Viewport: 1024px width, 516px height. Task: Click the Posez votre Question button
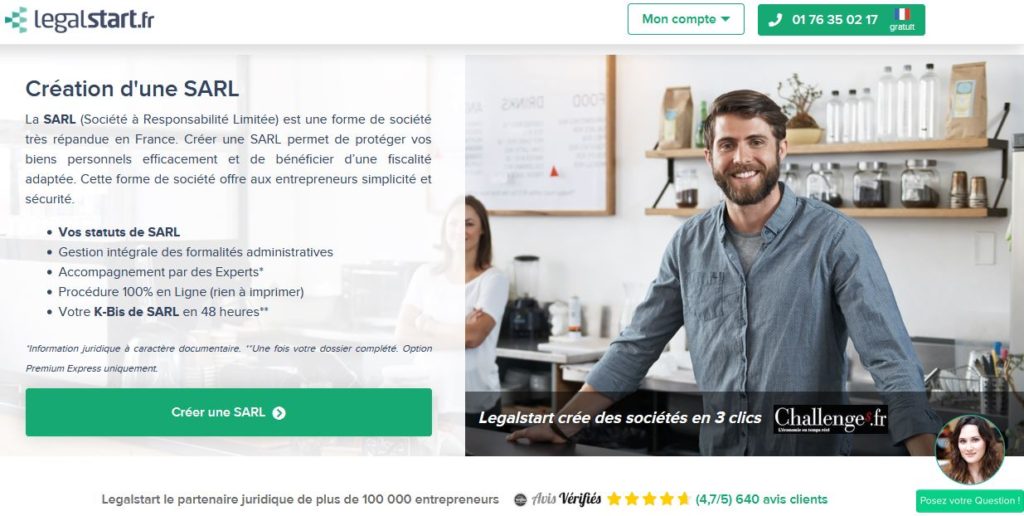click(x=969, y=501)
